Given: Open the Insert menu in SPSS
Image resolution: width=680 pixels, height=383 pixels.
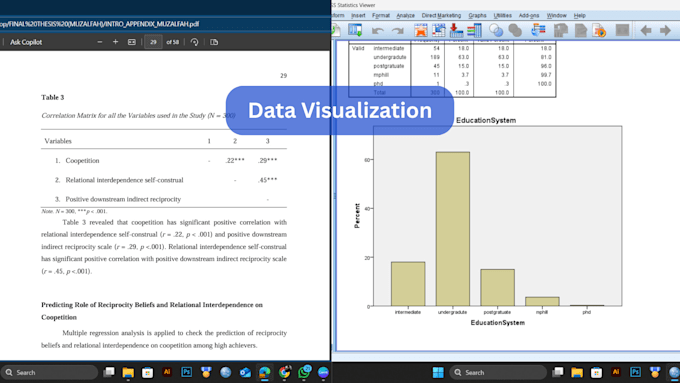Looking at the screenshot, I should pyautogui.click(x=358, y=16).
